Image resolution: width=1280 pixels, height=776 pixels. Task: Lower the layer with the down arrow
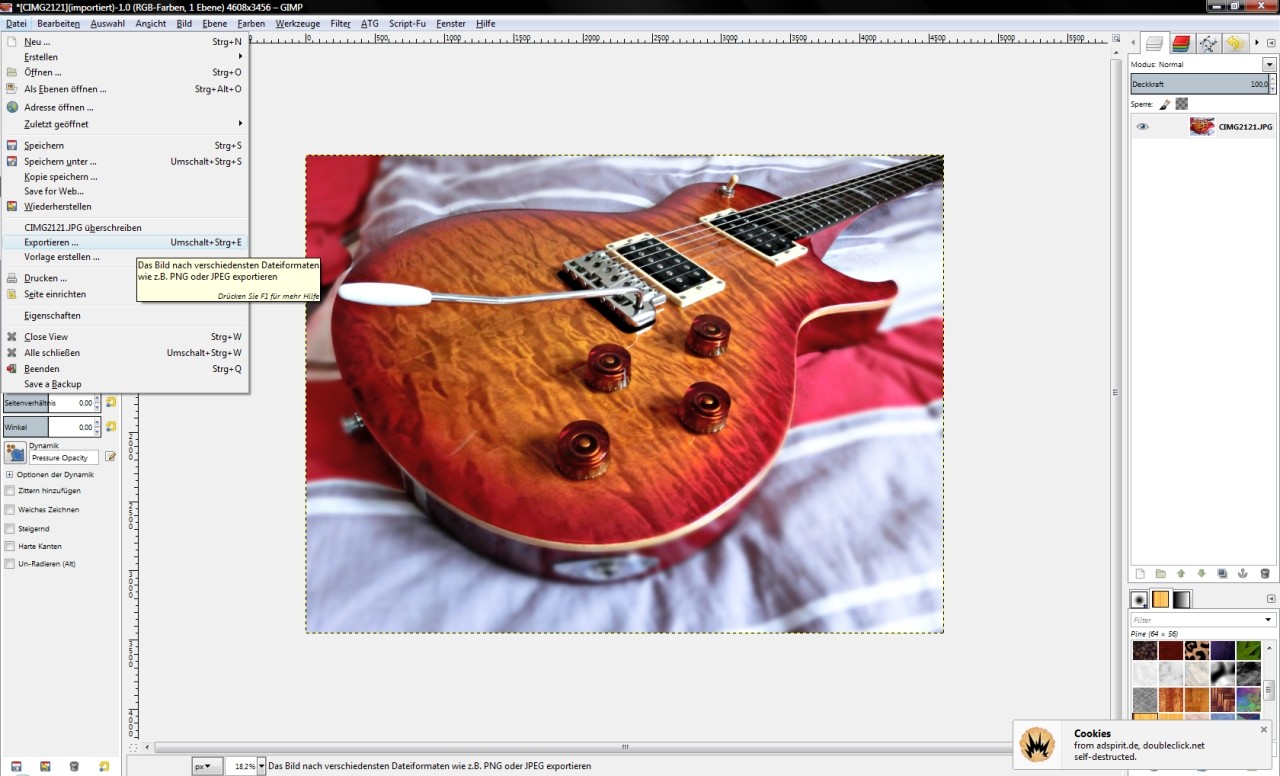tap(1202, 574)
